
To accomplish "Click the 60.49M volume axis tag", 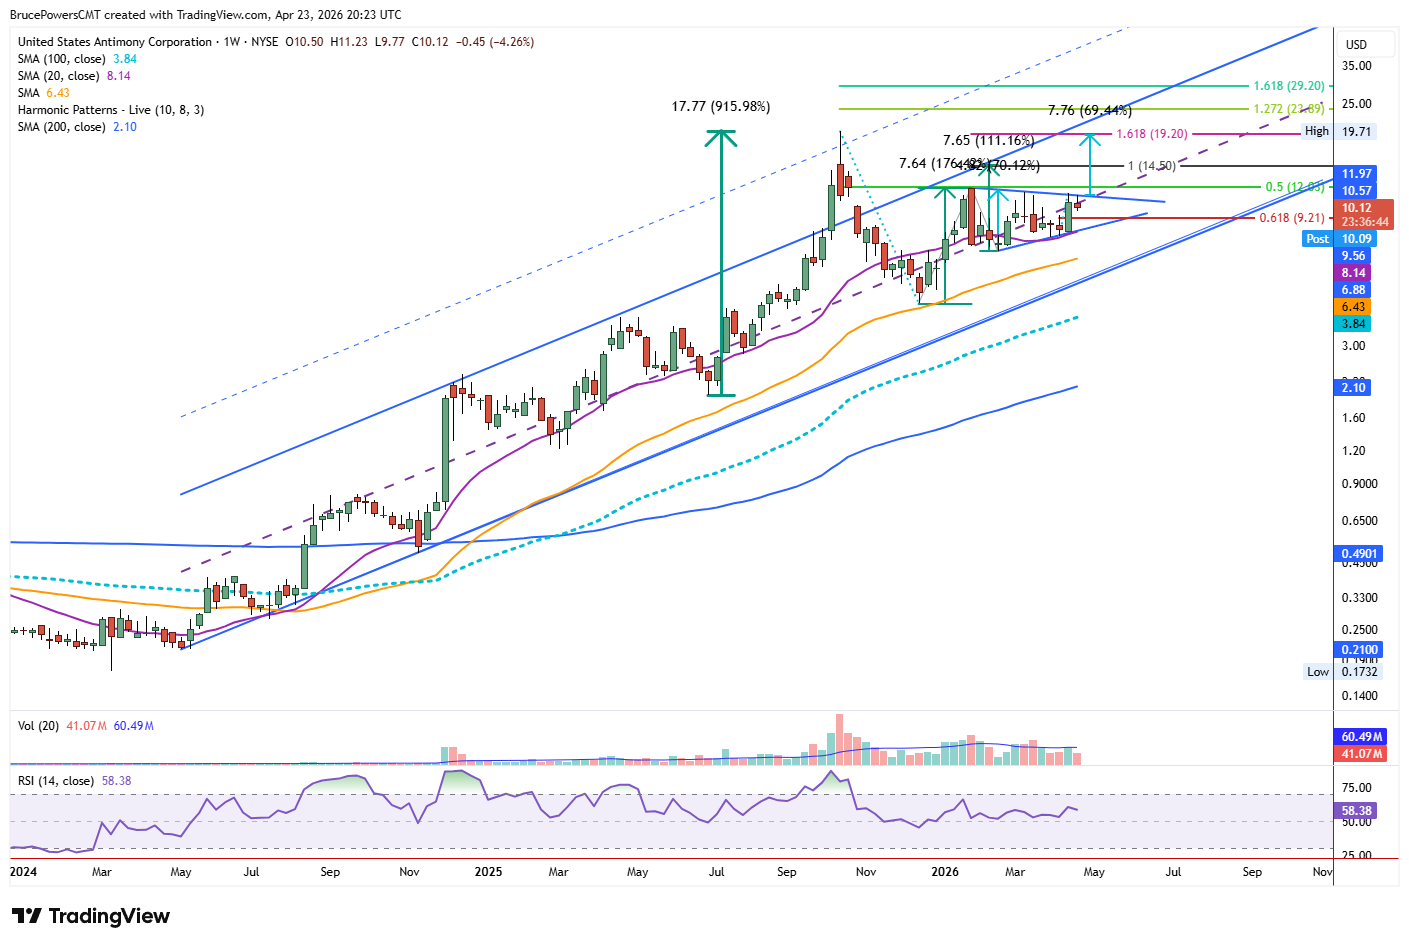I will [x=1362, y=737].
